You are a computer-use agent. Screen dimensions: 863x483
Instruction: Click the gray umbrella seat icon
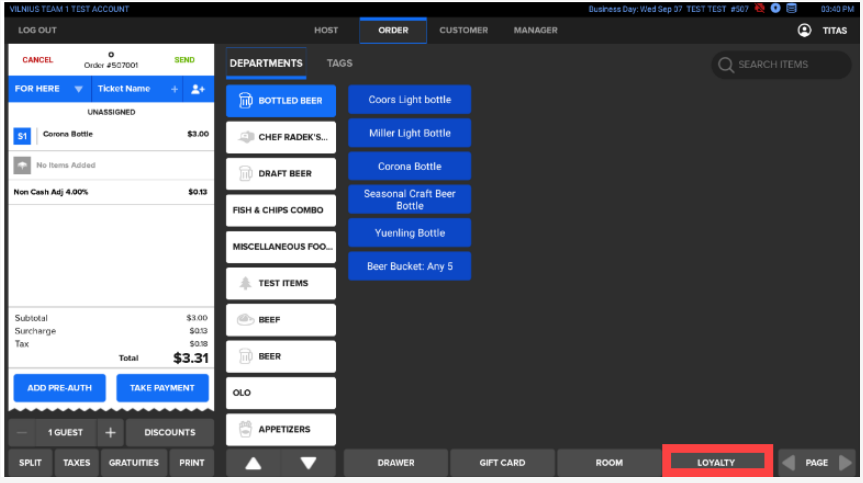(22, 165)
